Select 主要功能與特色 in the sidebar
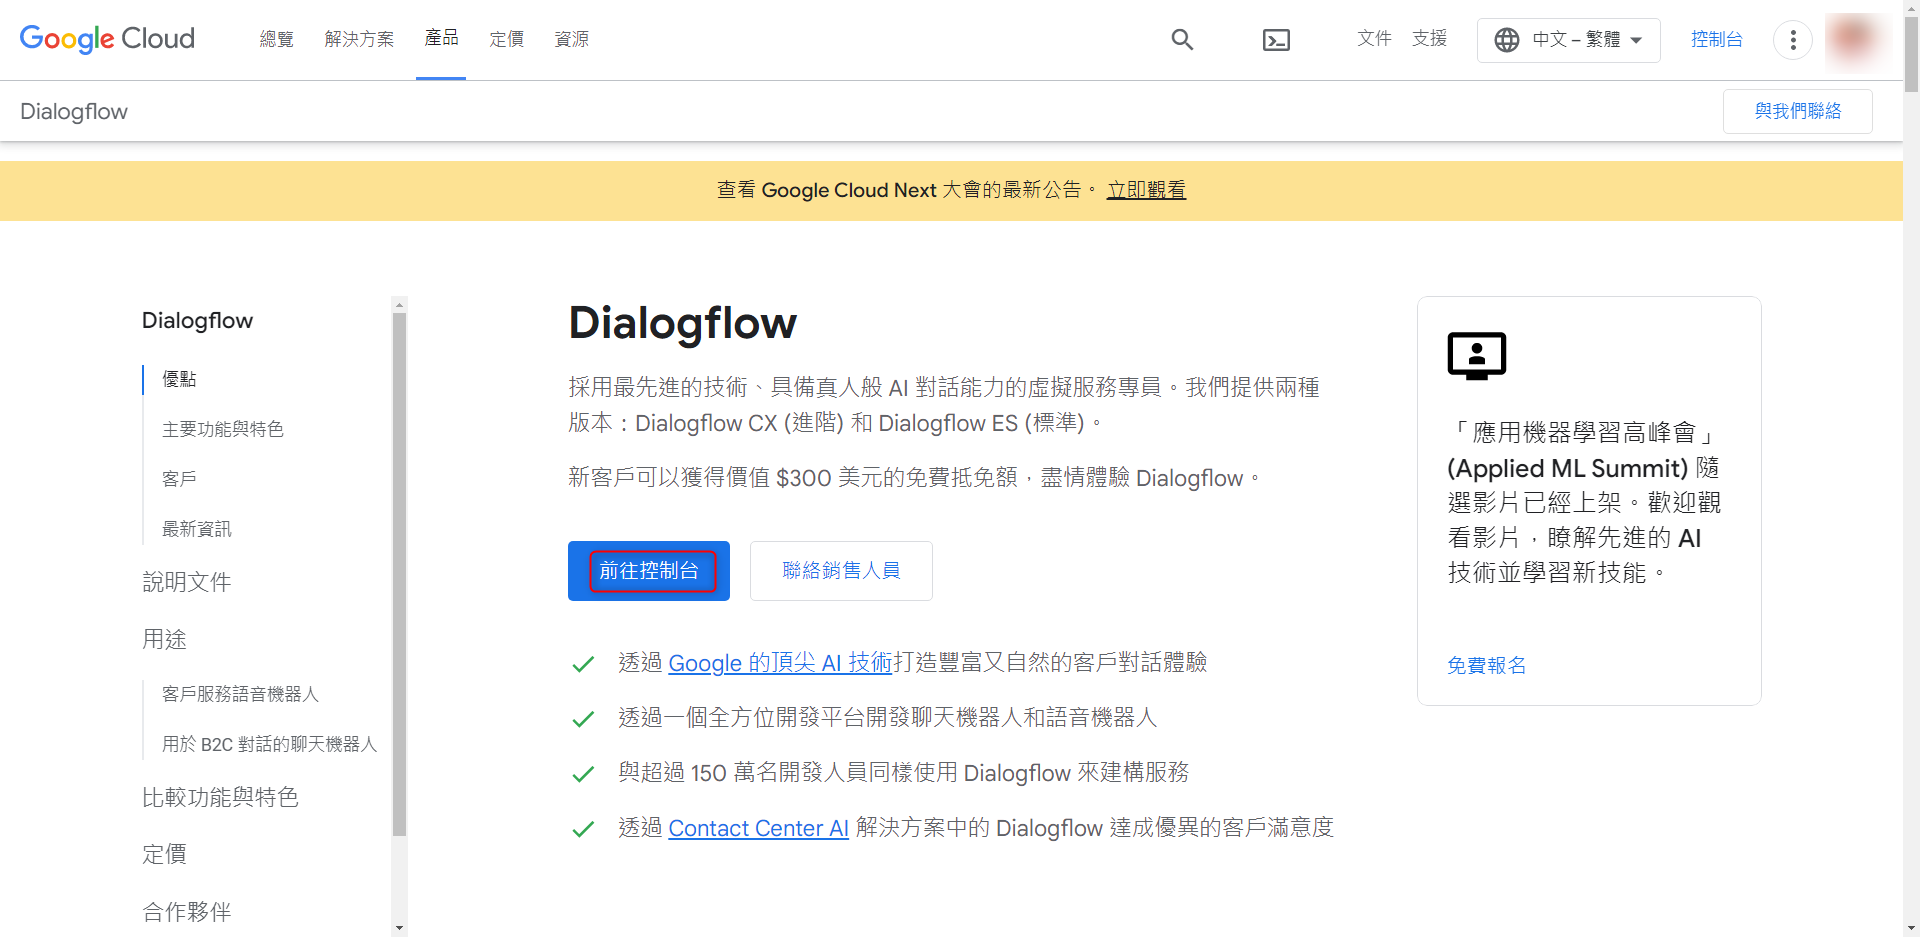Image resolution: width=1920 pixels, height=937 pixels. [x=223, y=429]
